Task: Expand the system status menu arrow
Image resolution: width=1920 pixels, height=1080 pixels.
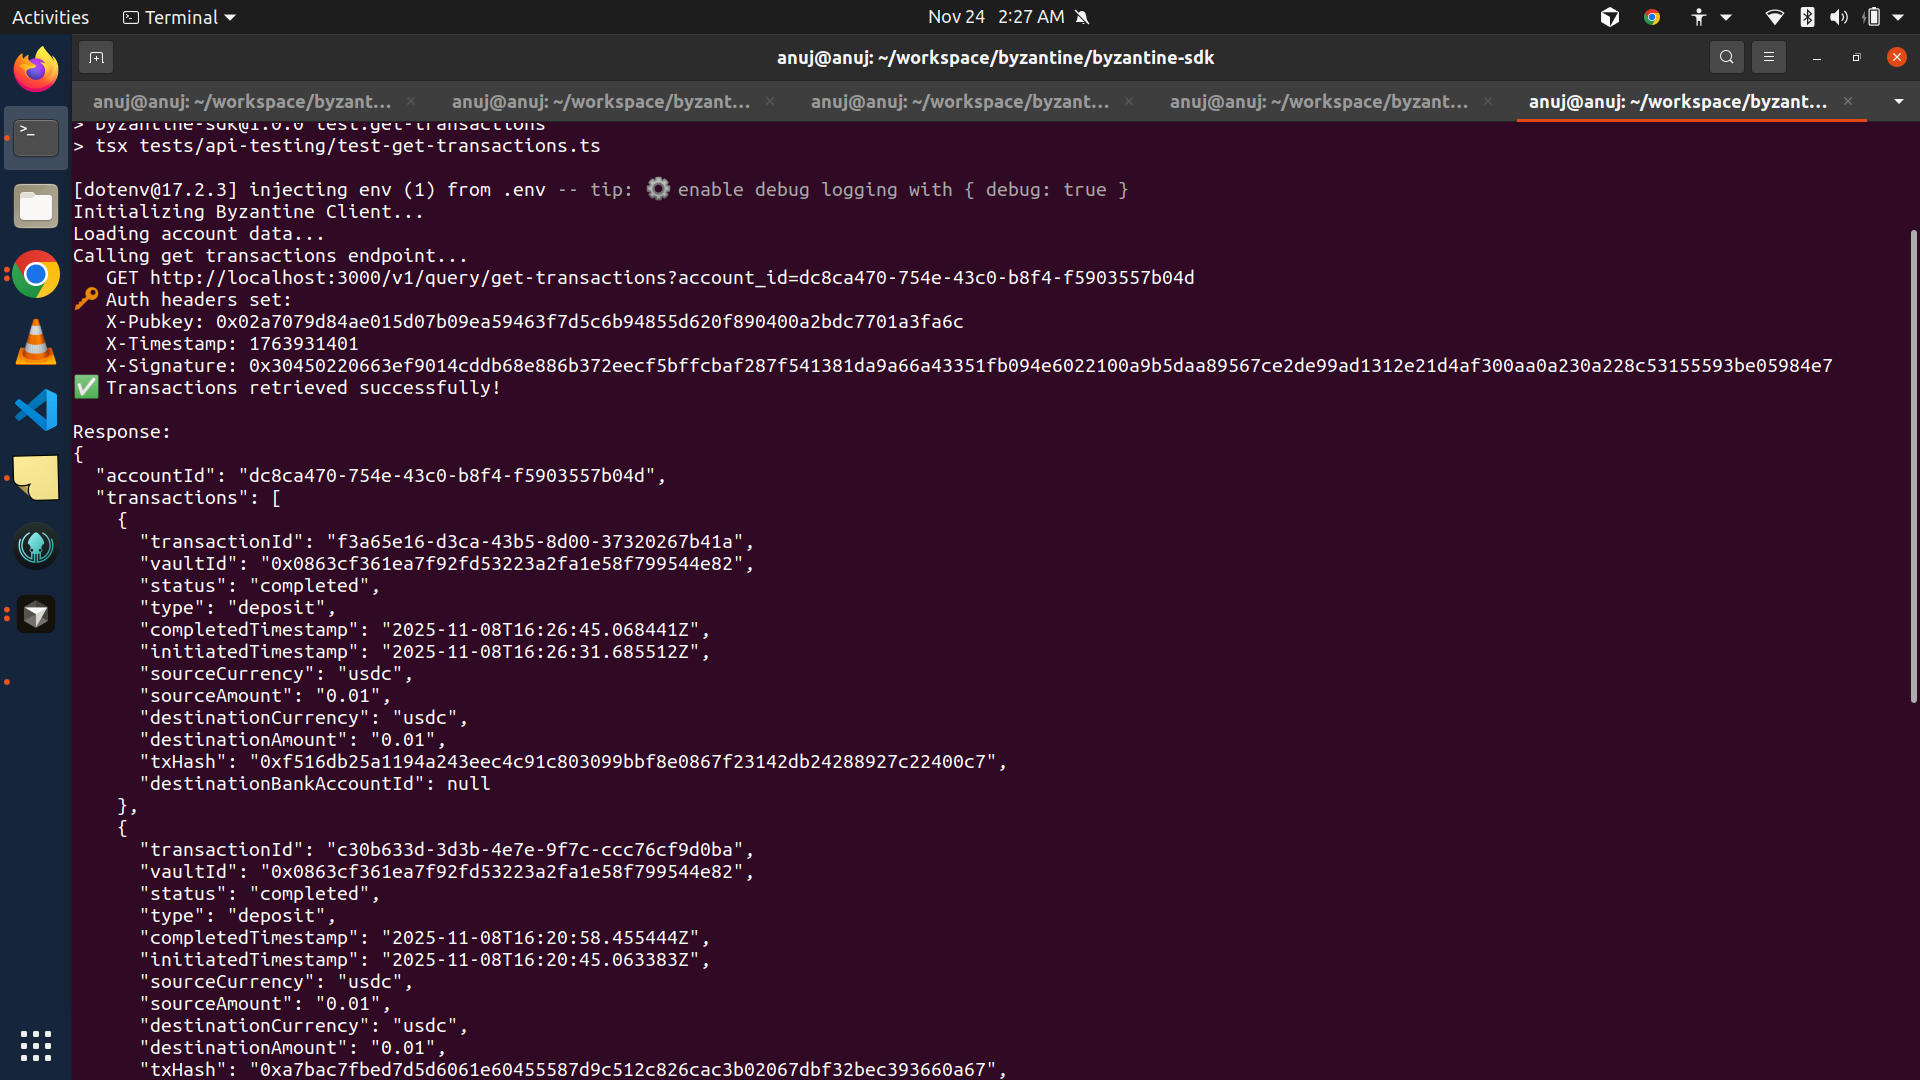Action: point(1898,17)
